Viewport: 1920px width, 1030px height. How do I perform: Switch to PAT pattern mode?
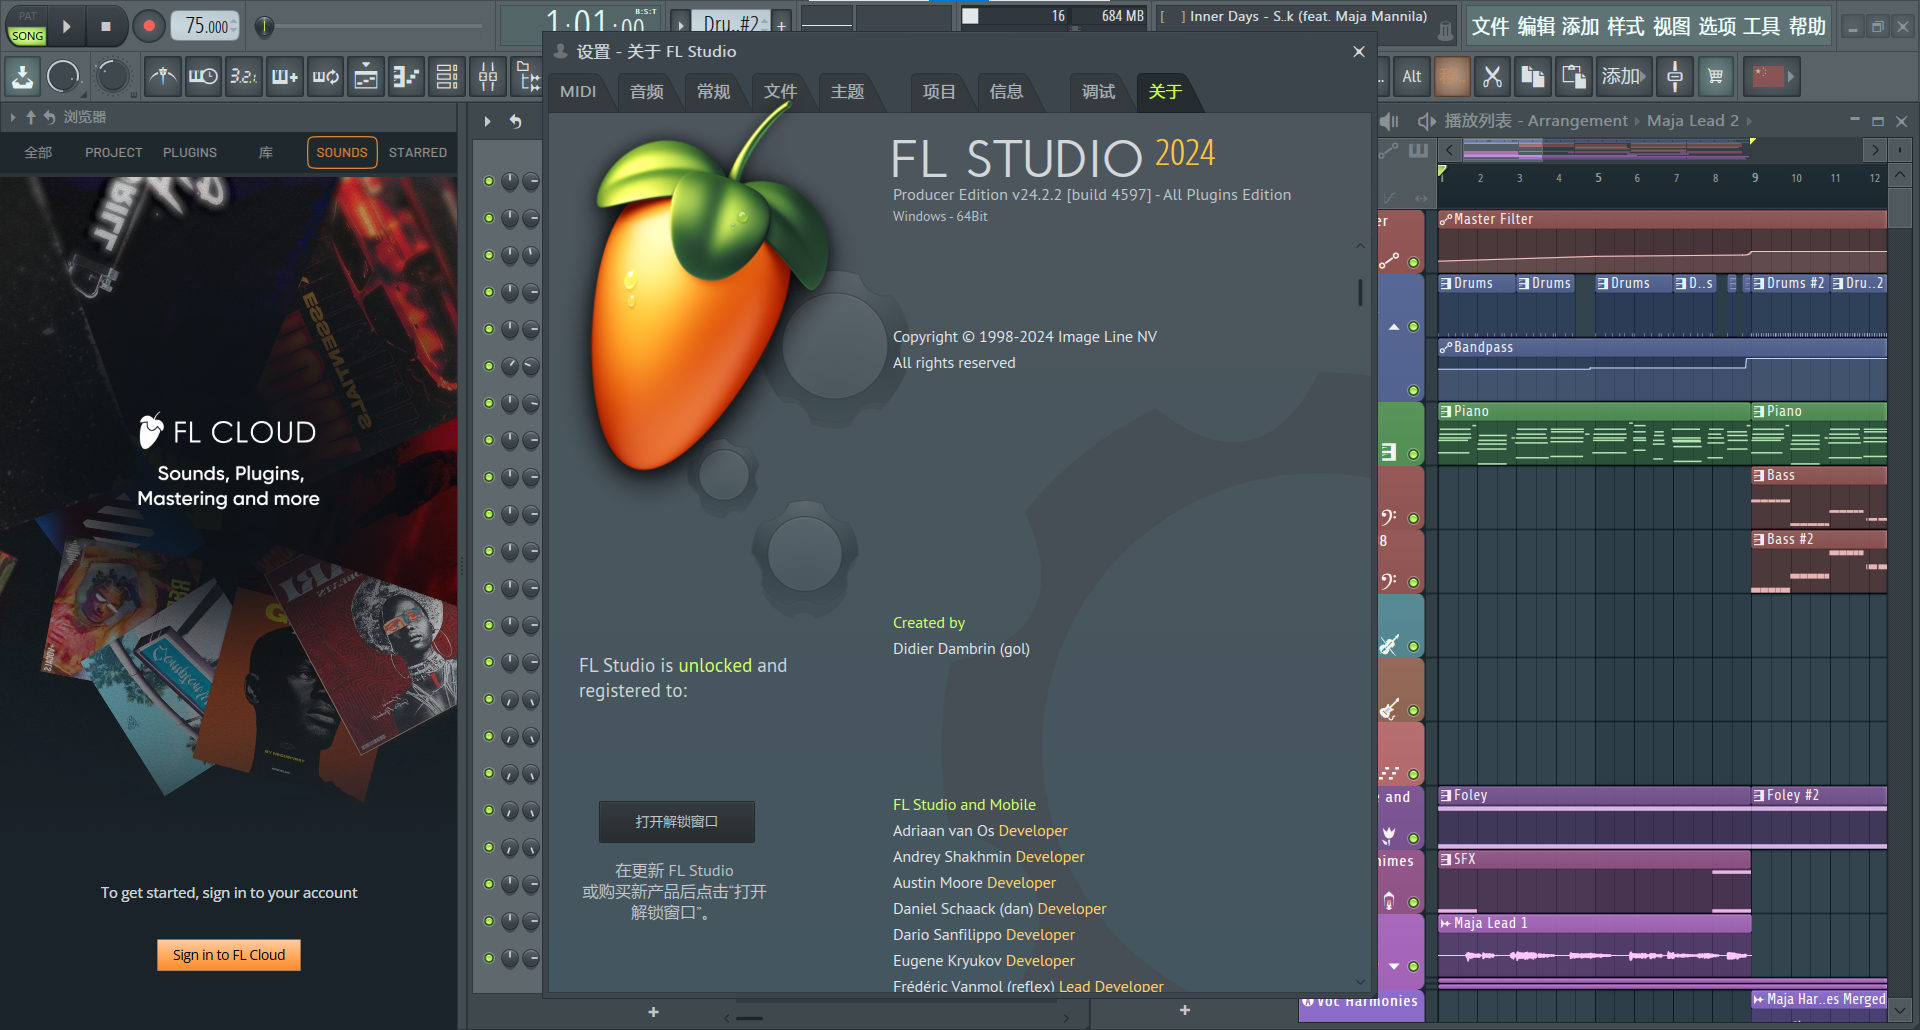tap(27, 15)
